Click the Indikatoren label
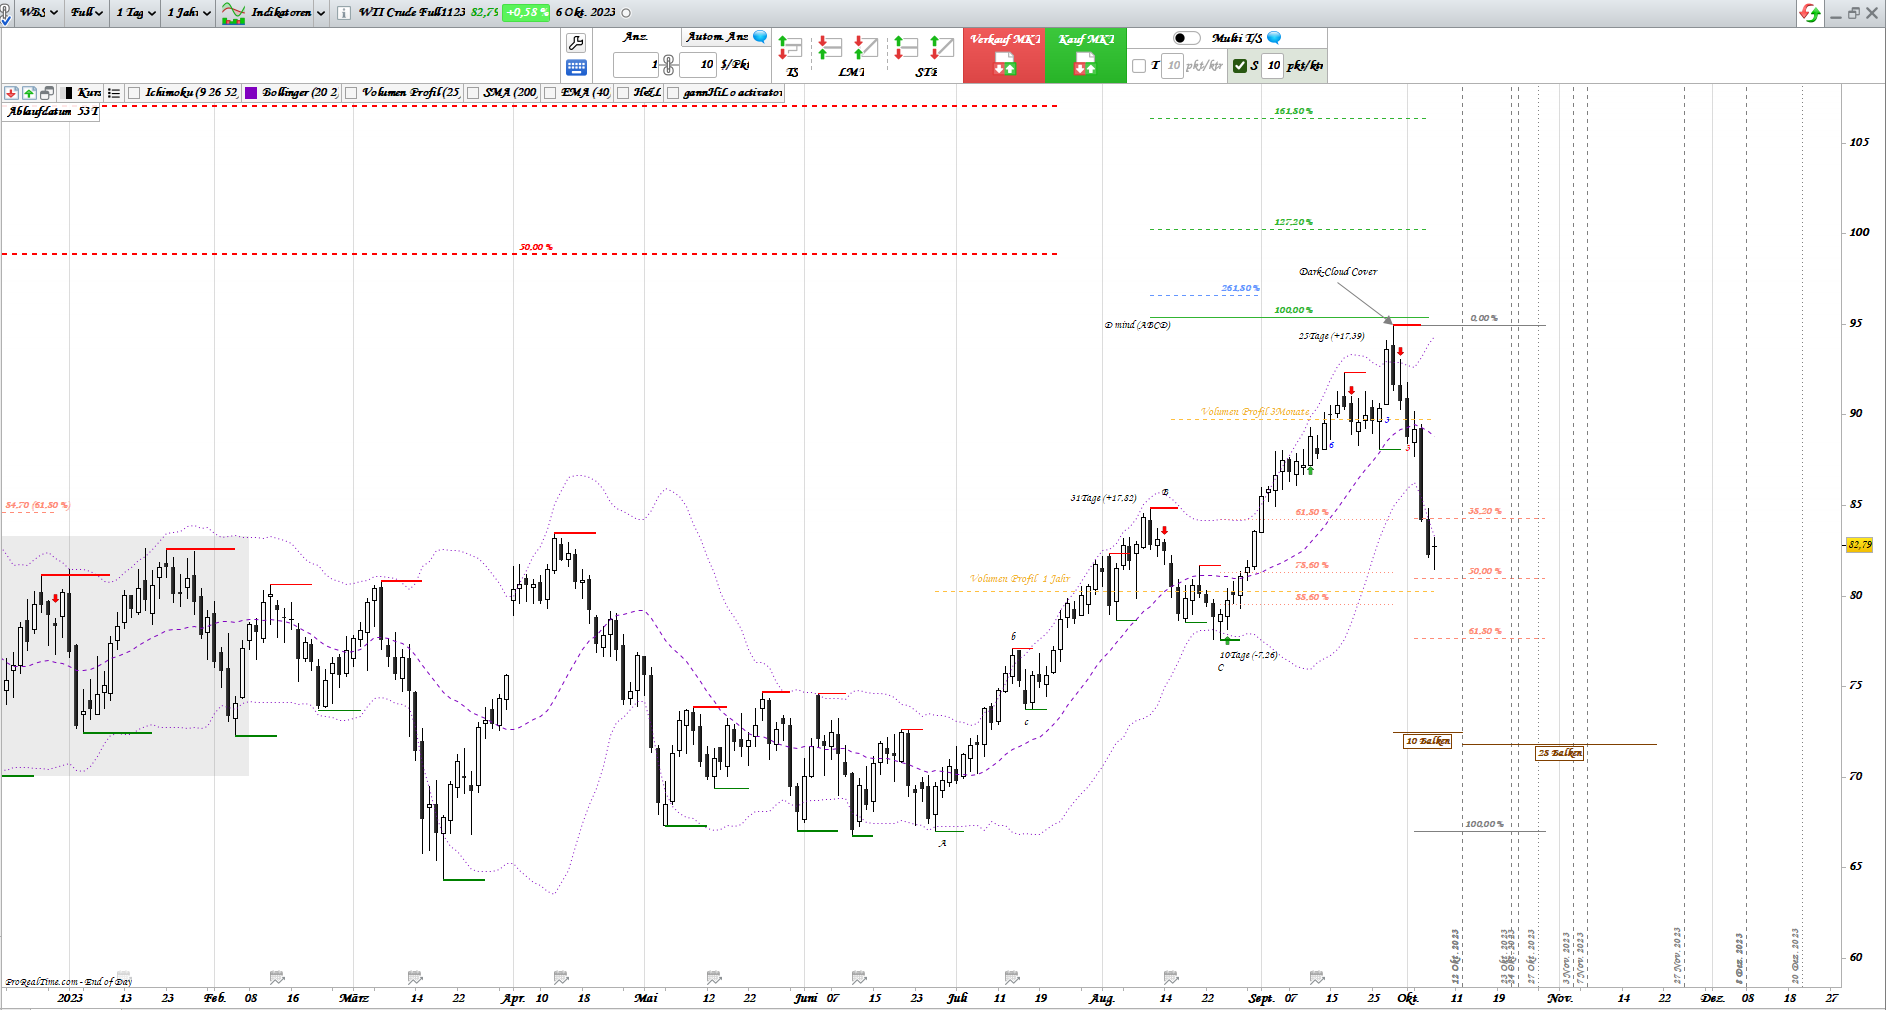 (281, 13)
